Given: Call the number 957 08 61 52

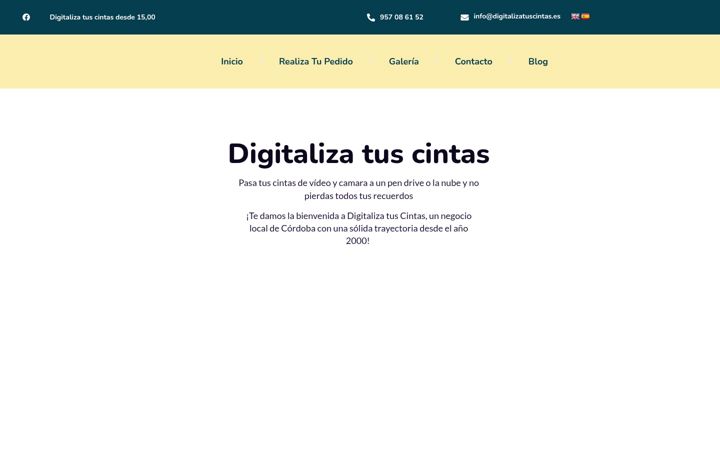Looking at the screenshot, I should [x=401, y=17].
